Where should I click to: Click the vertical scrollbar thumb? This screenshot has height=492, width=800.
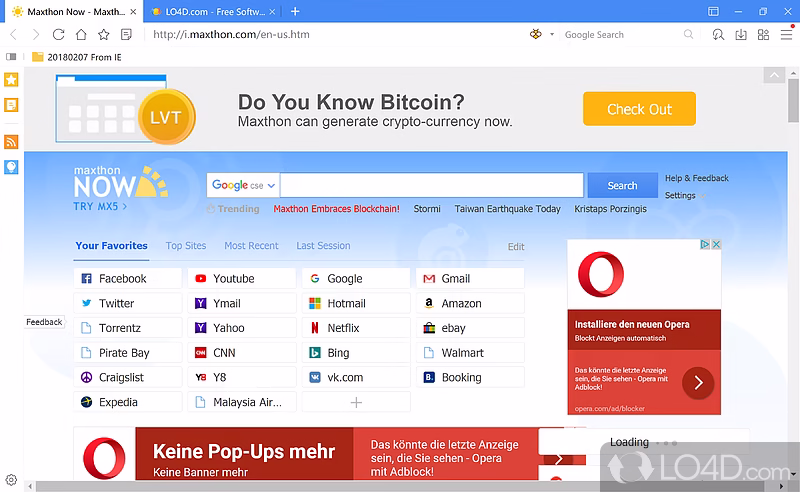click(x=793, y=100)
